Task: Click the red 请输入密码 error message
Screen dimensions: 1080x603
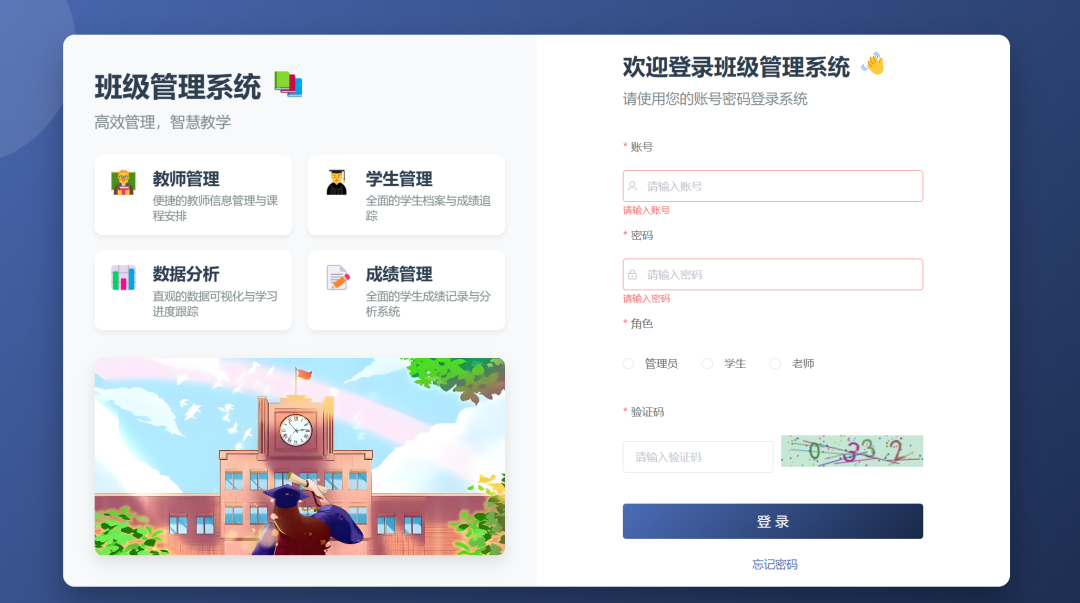Action: coord(646,298)
